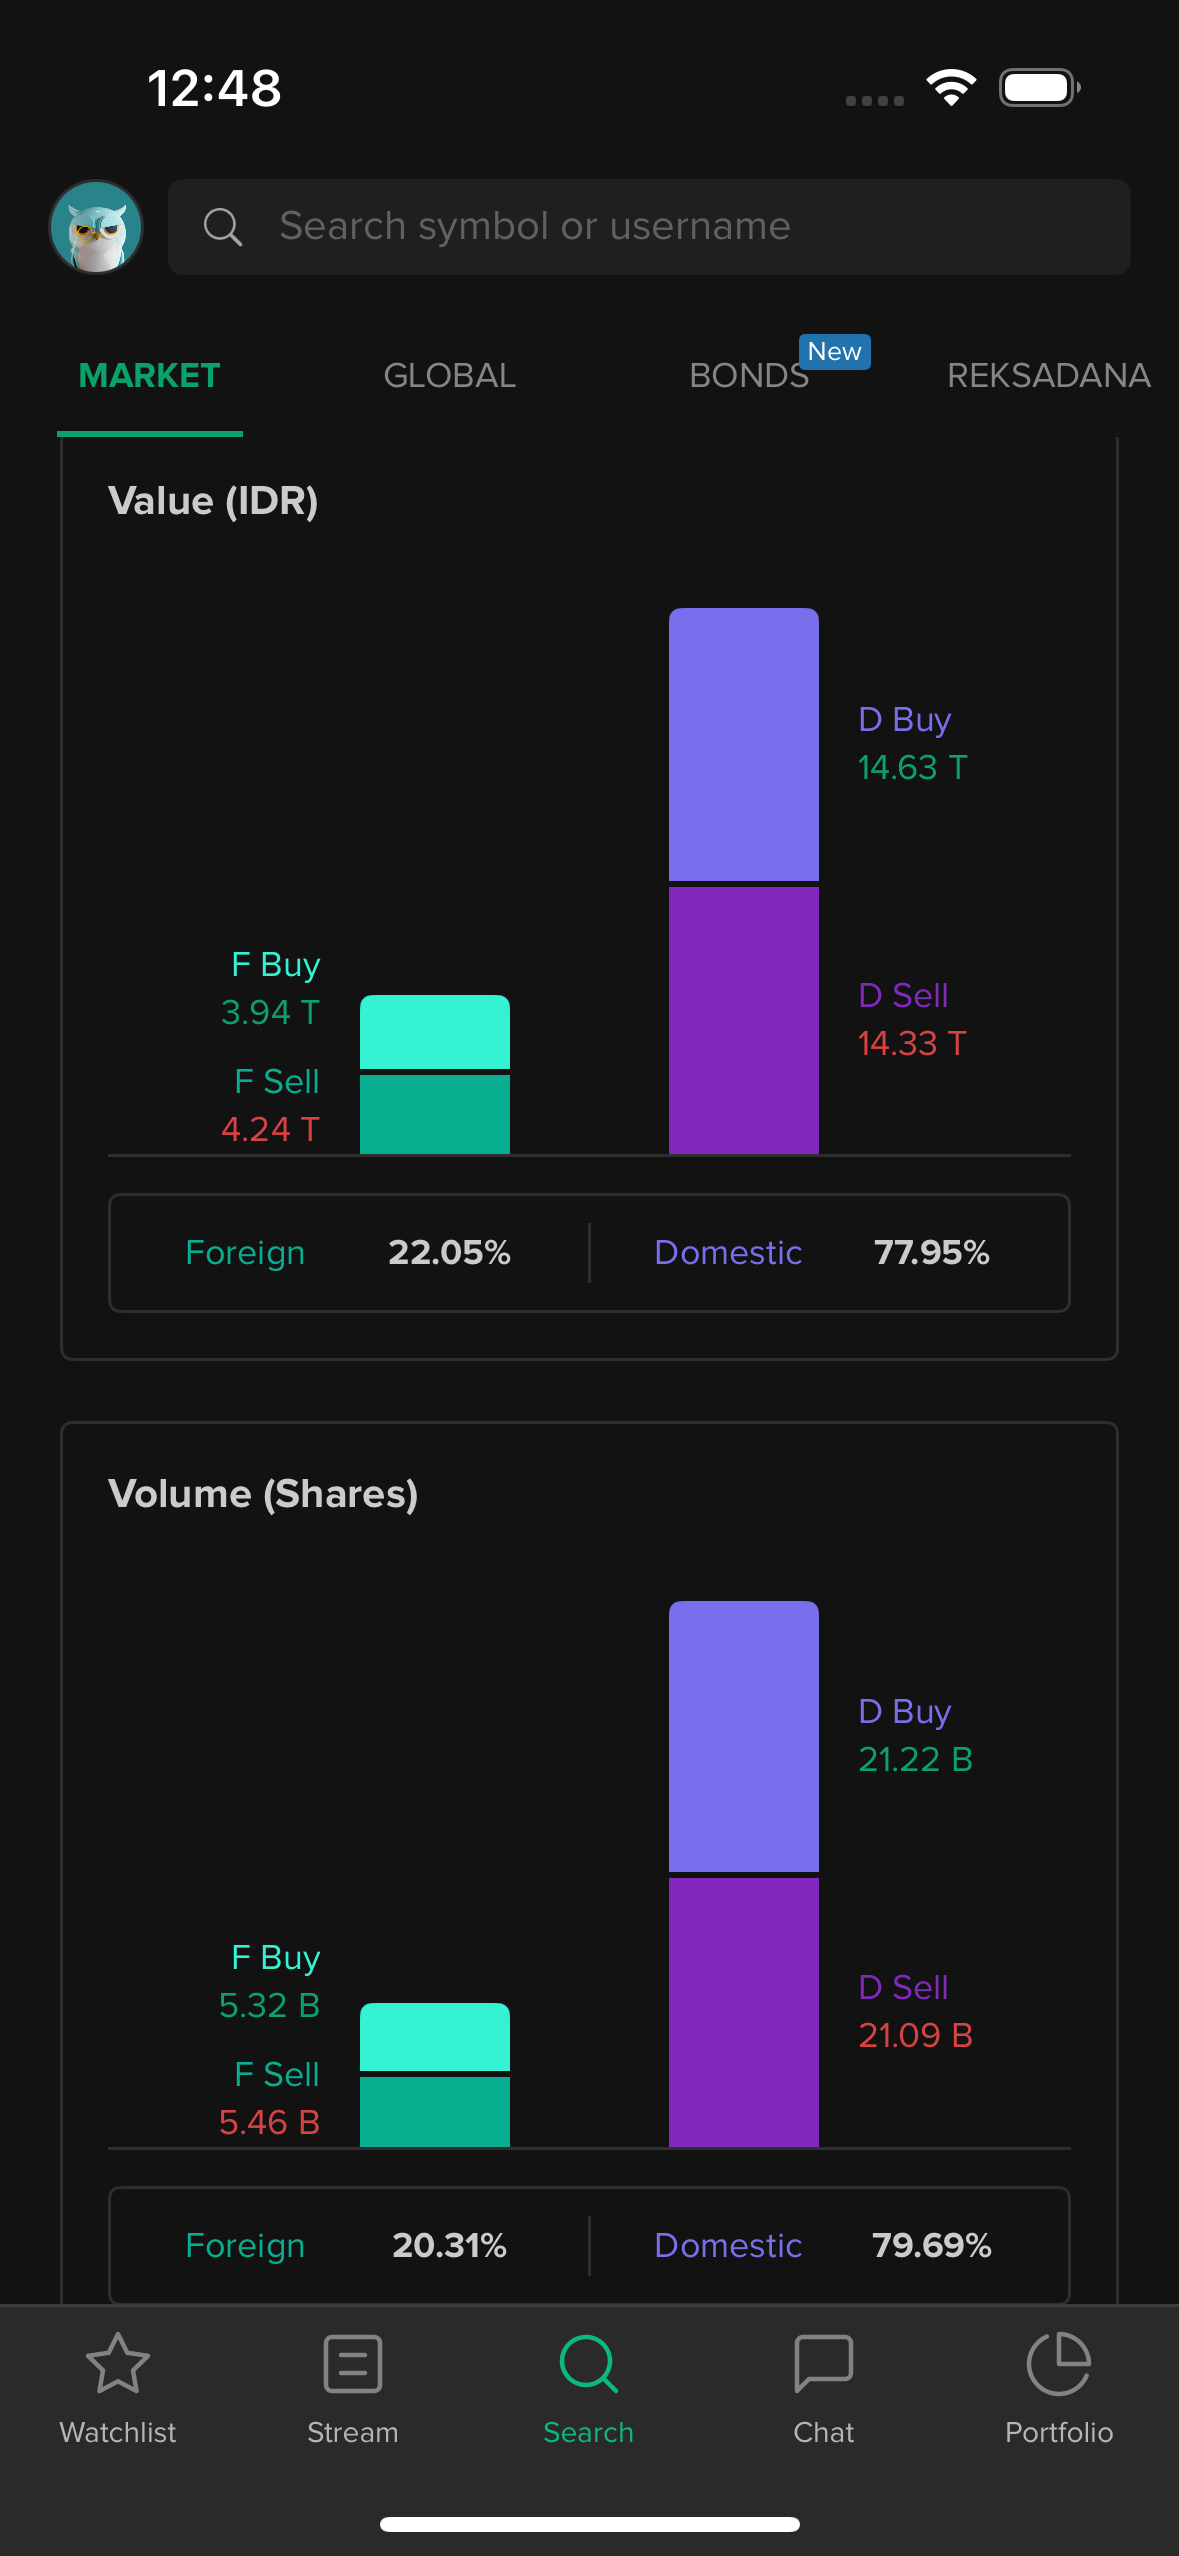Tap the New badge on Bonds
This screenshot has width=1179, height=2556.
pyautogui.click(x=834, y=352)
